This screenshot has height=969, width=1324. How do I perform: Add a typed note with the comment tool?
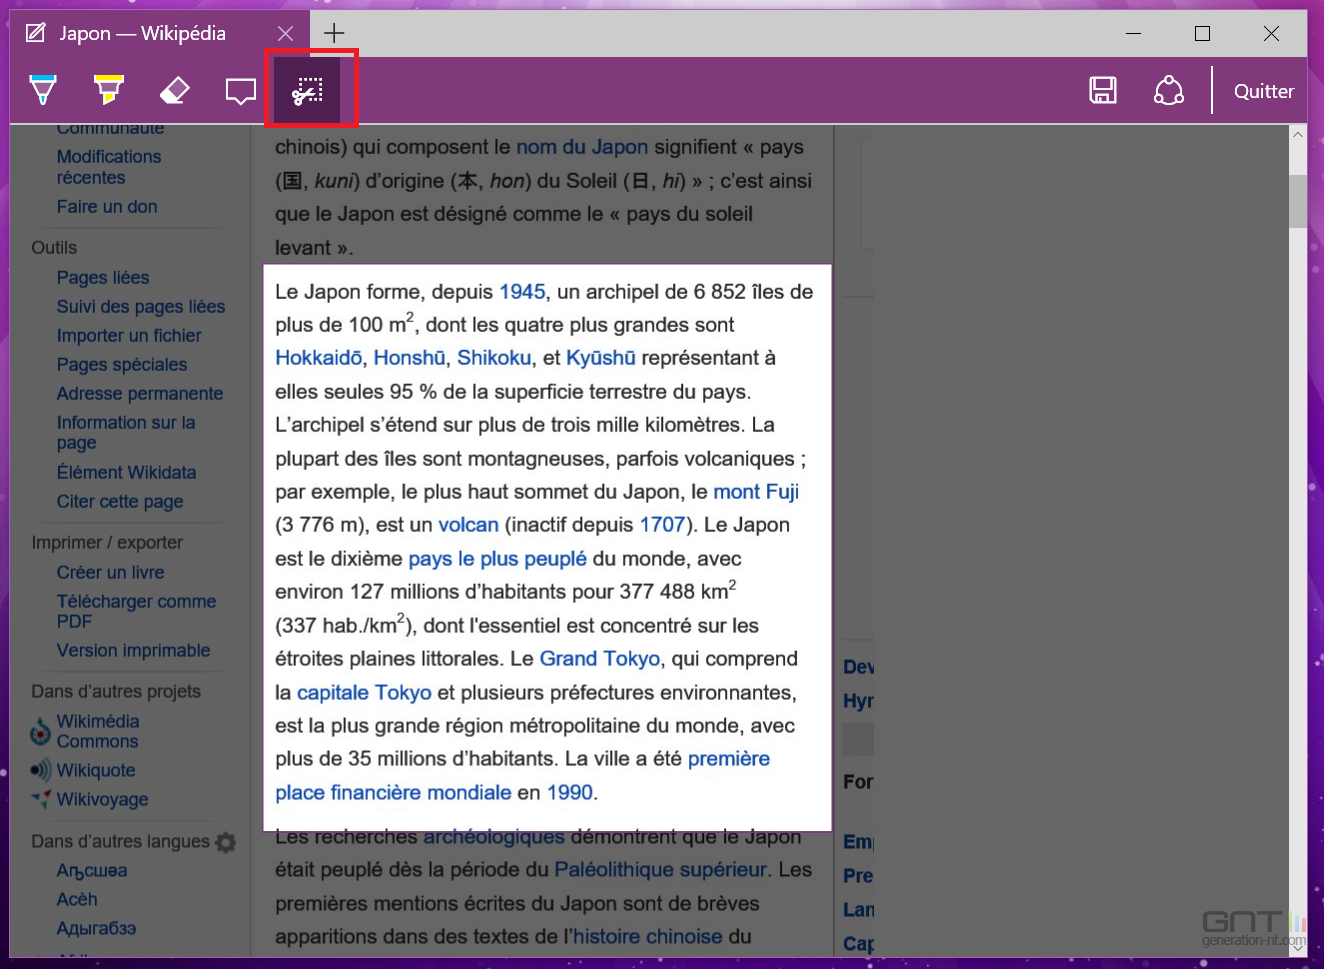[x=240, y=89]
